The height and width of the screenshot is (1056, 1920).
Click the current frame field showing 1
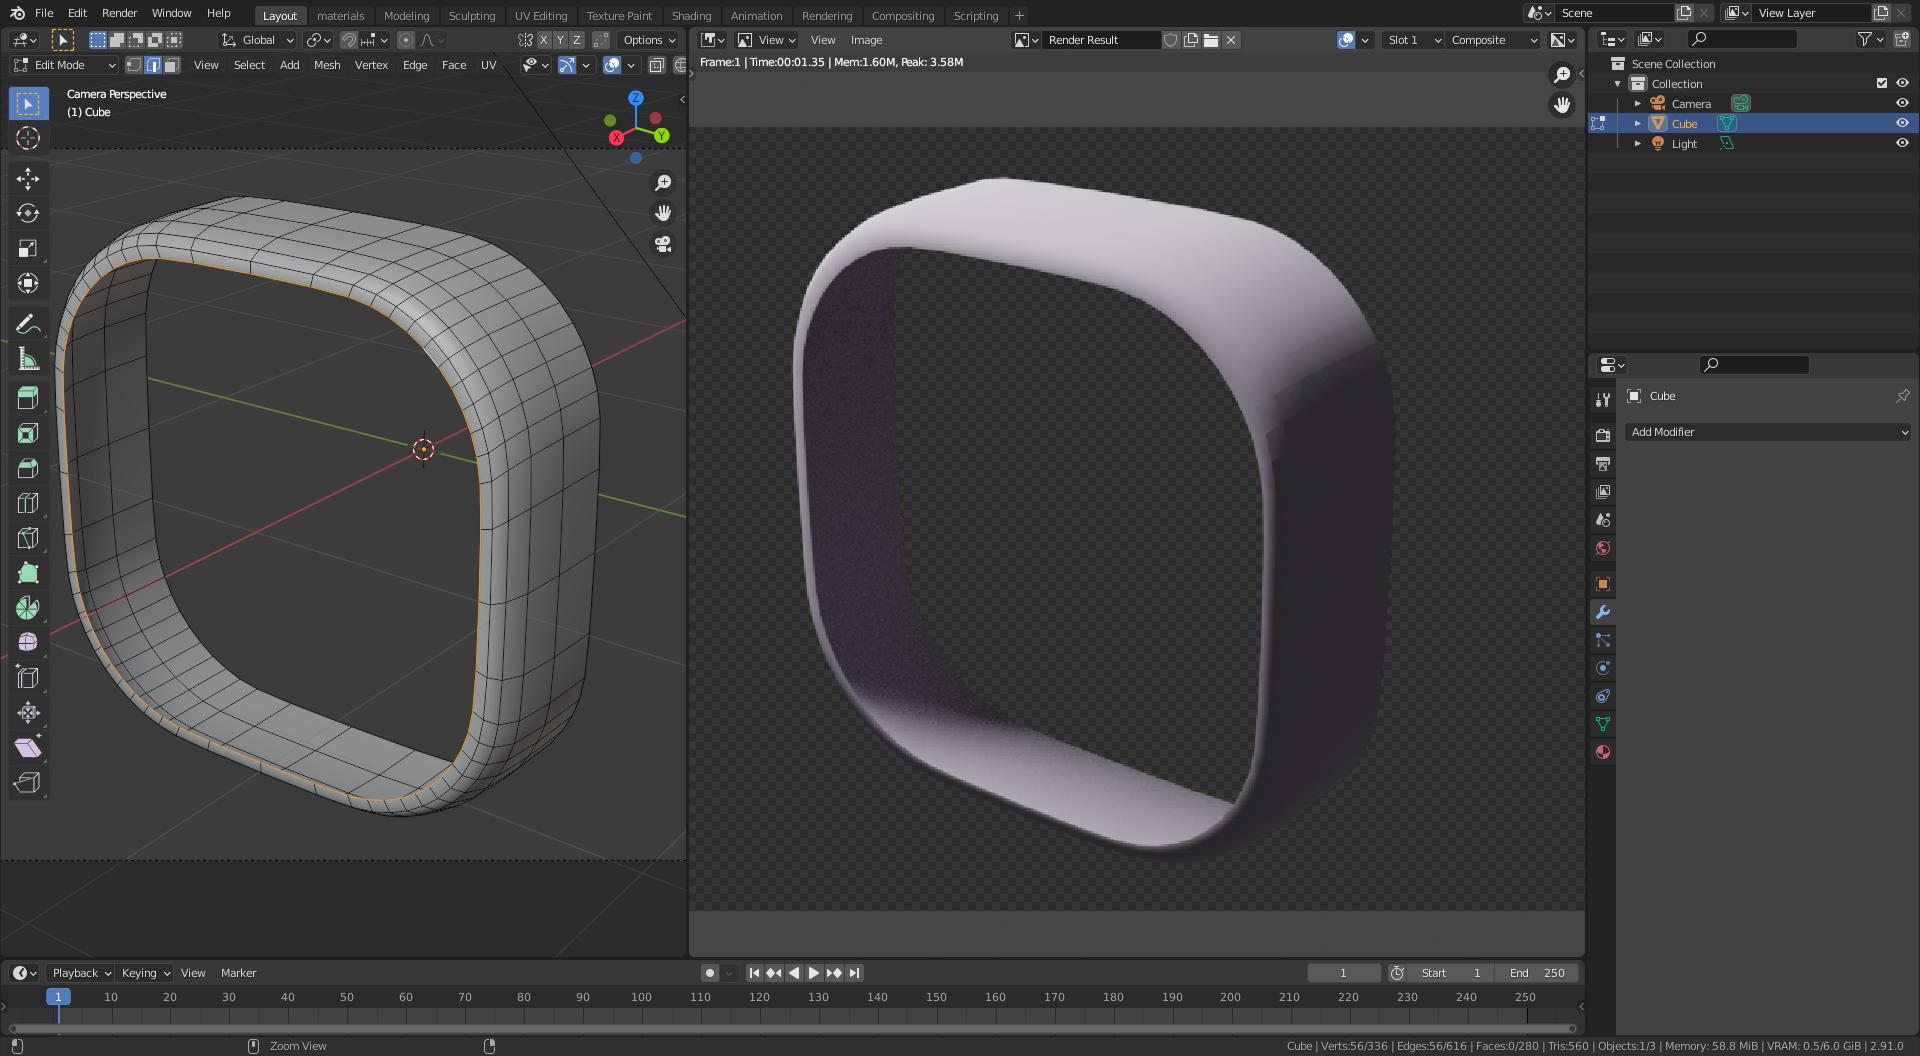click(x=1343, y=973)
